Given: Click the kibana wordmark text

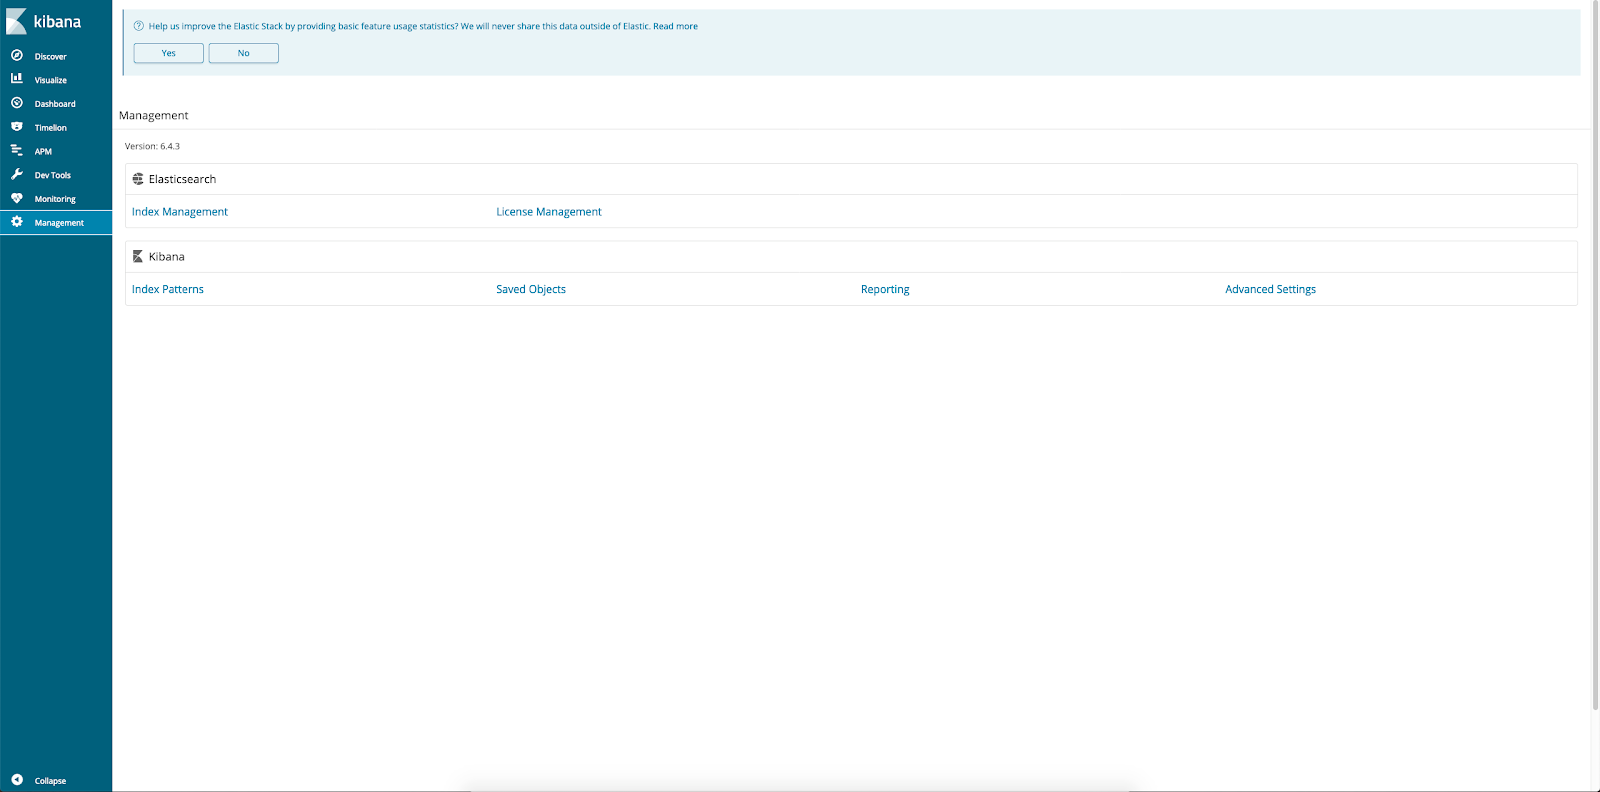Looking at the screenshot, I should click(57, 21).
